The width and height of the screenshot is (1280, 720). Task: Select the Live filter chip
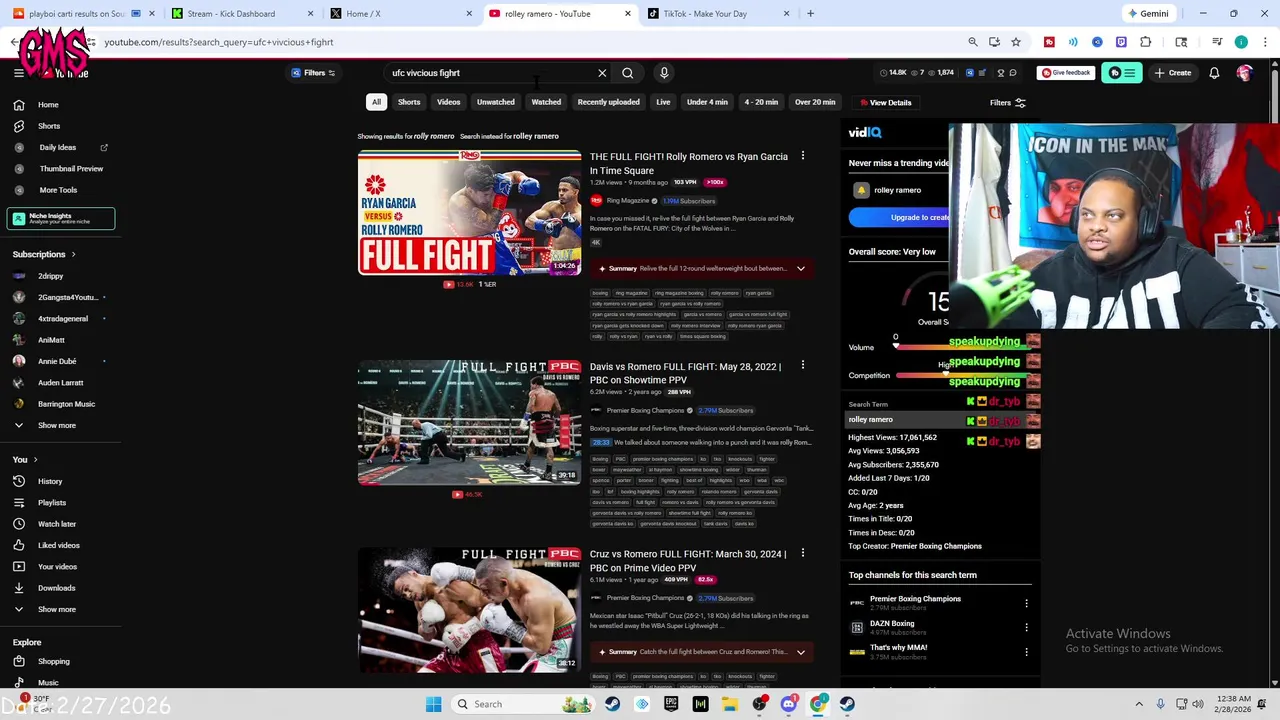(x=663, y=102)
